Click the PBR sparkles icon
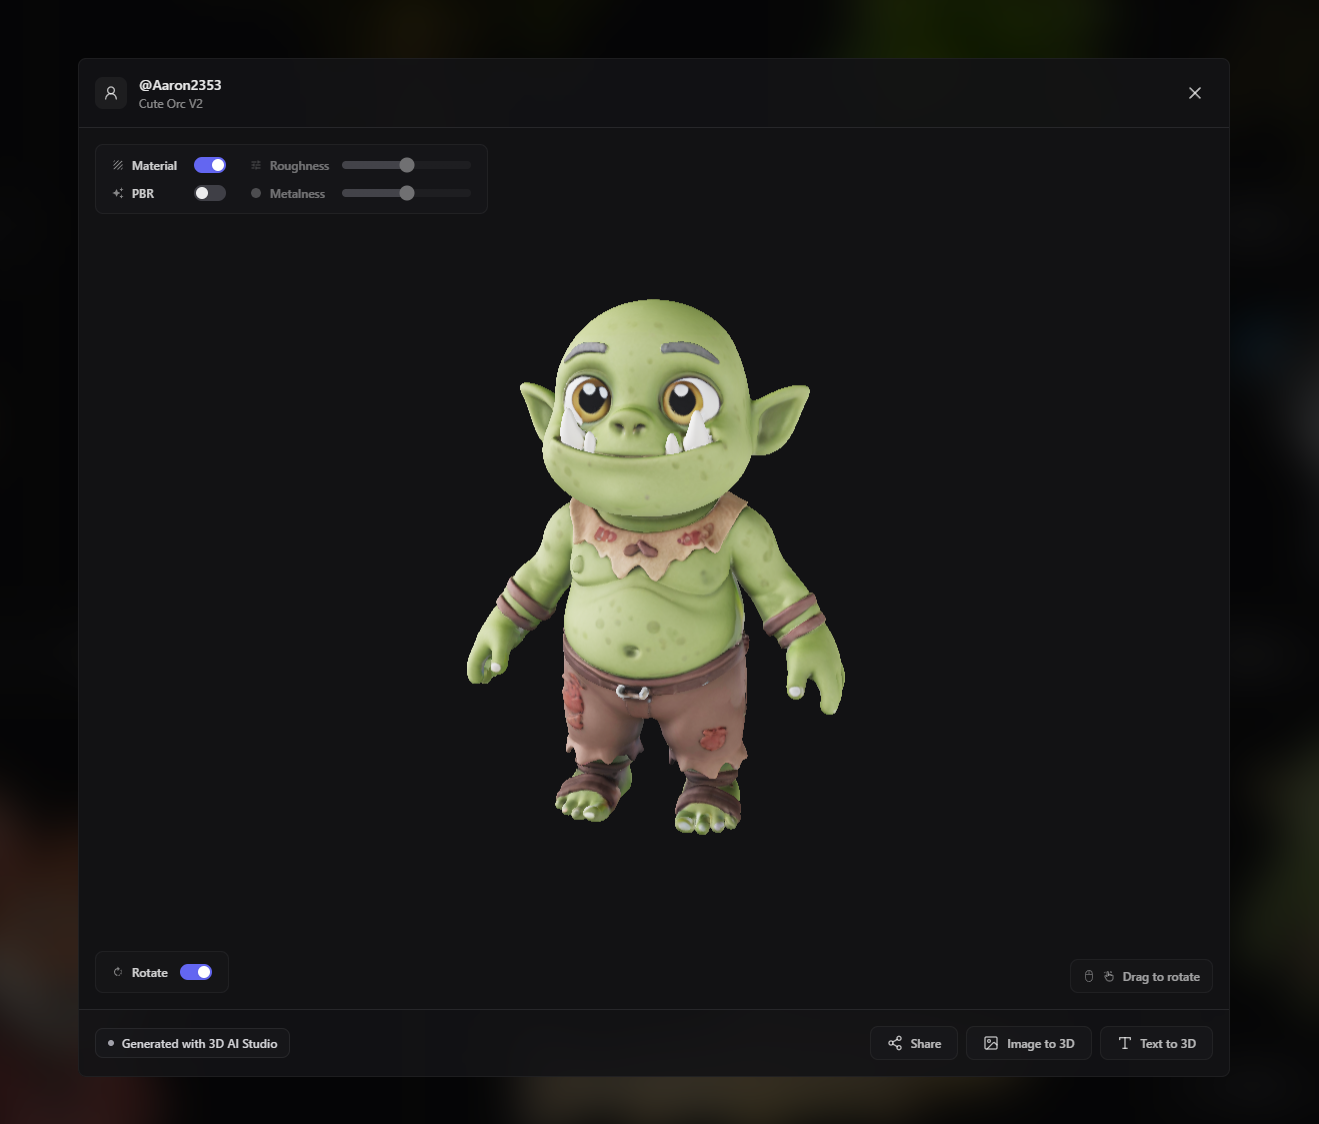This screenshot has height=1124, width=1319. pos(117,193)
